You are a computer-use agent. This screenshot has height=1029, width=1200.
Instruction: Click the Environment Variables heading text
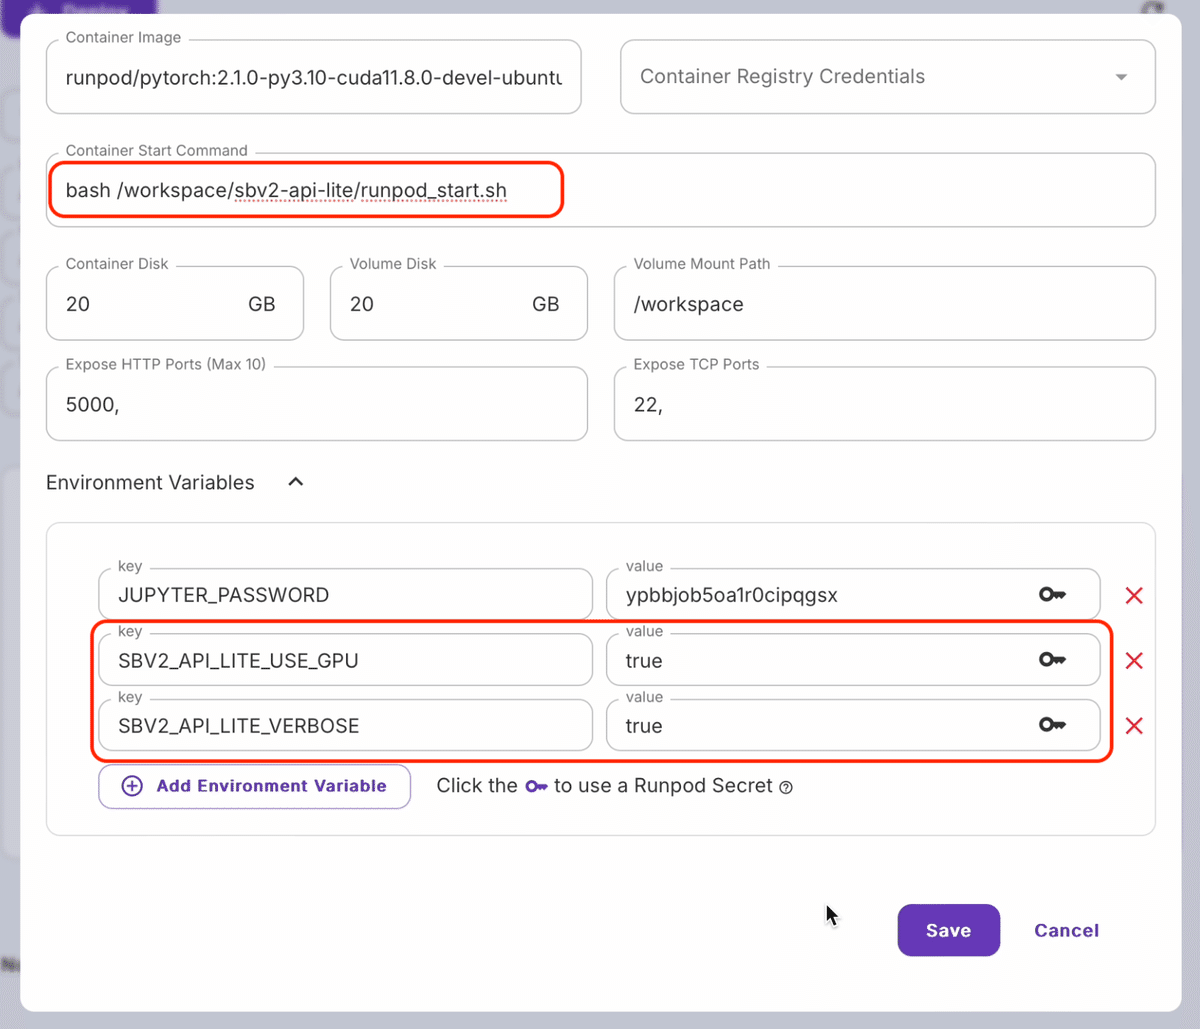pos(150,482)
